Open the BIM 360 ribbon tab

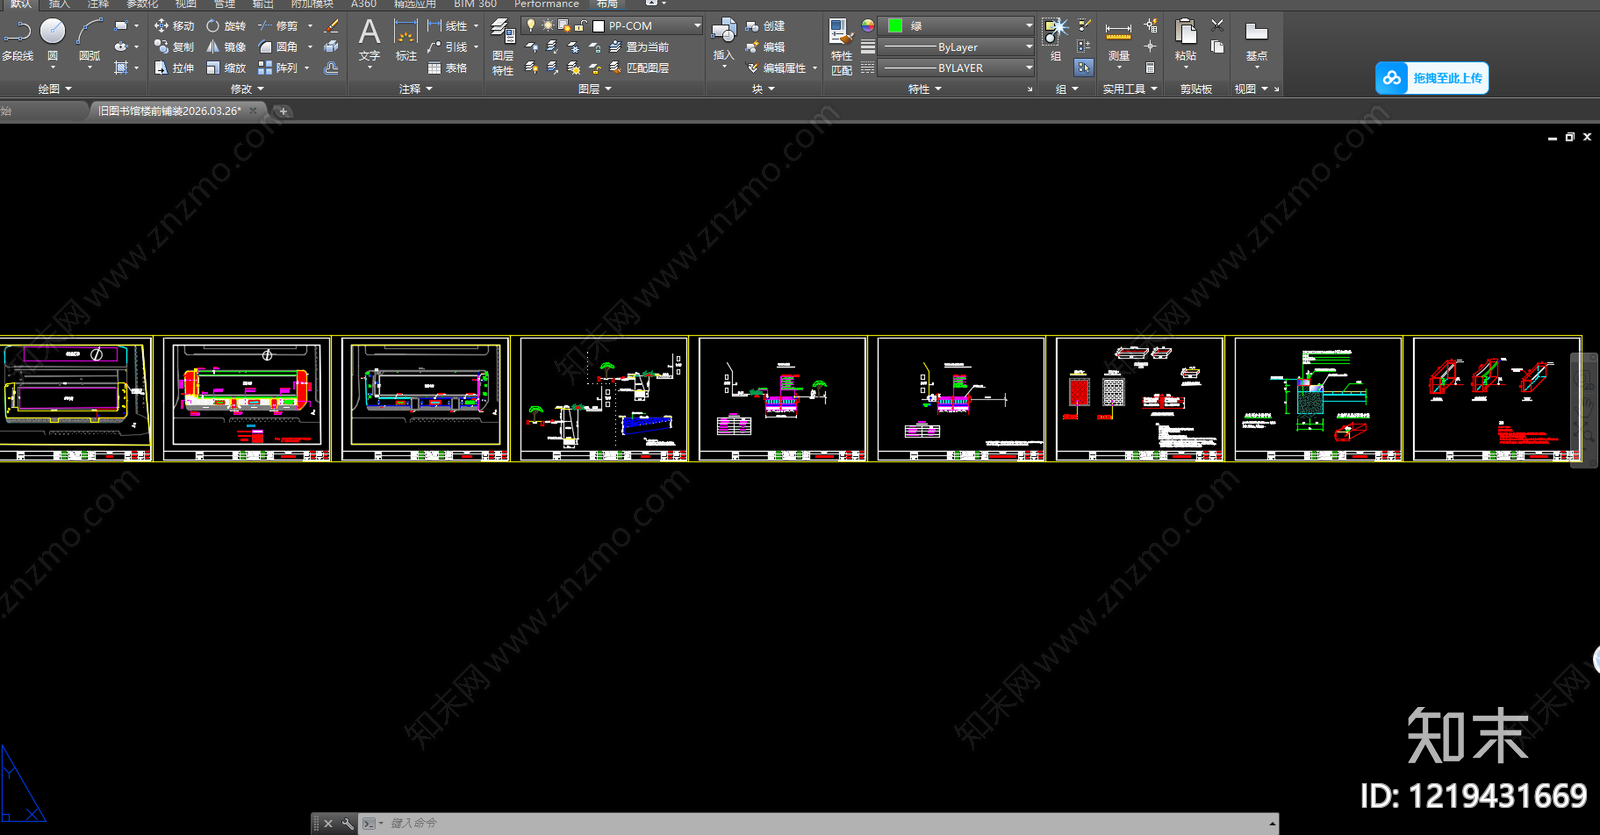click(475, 4)
